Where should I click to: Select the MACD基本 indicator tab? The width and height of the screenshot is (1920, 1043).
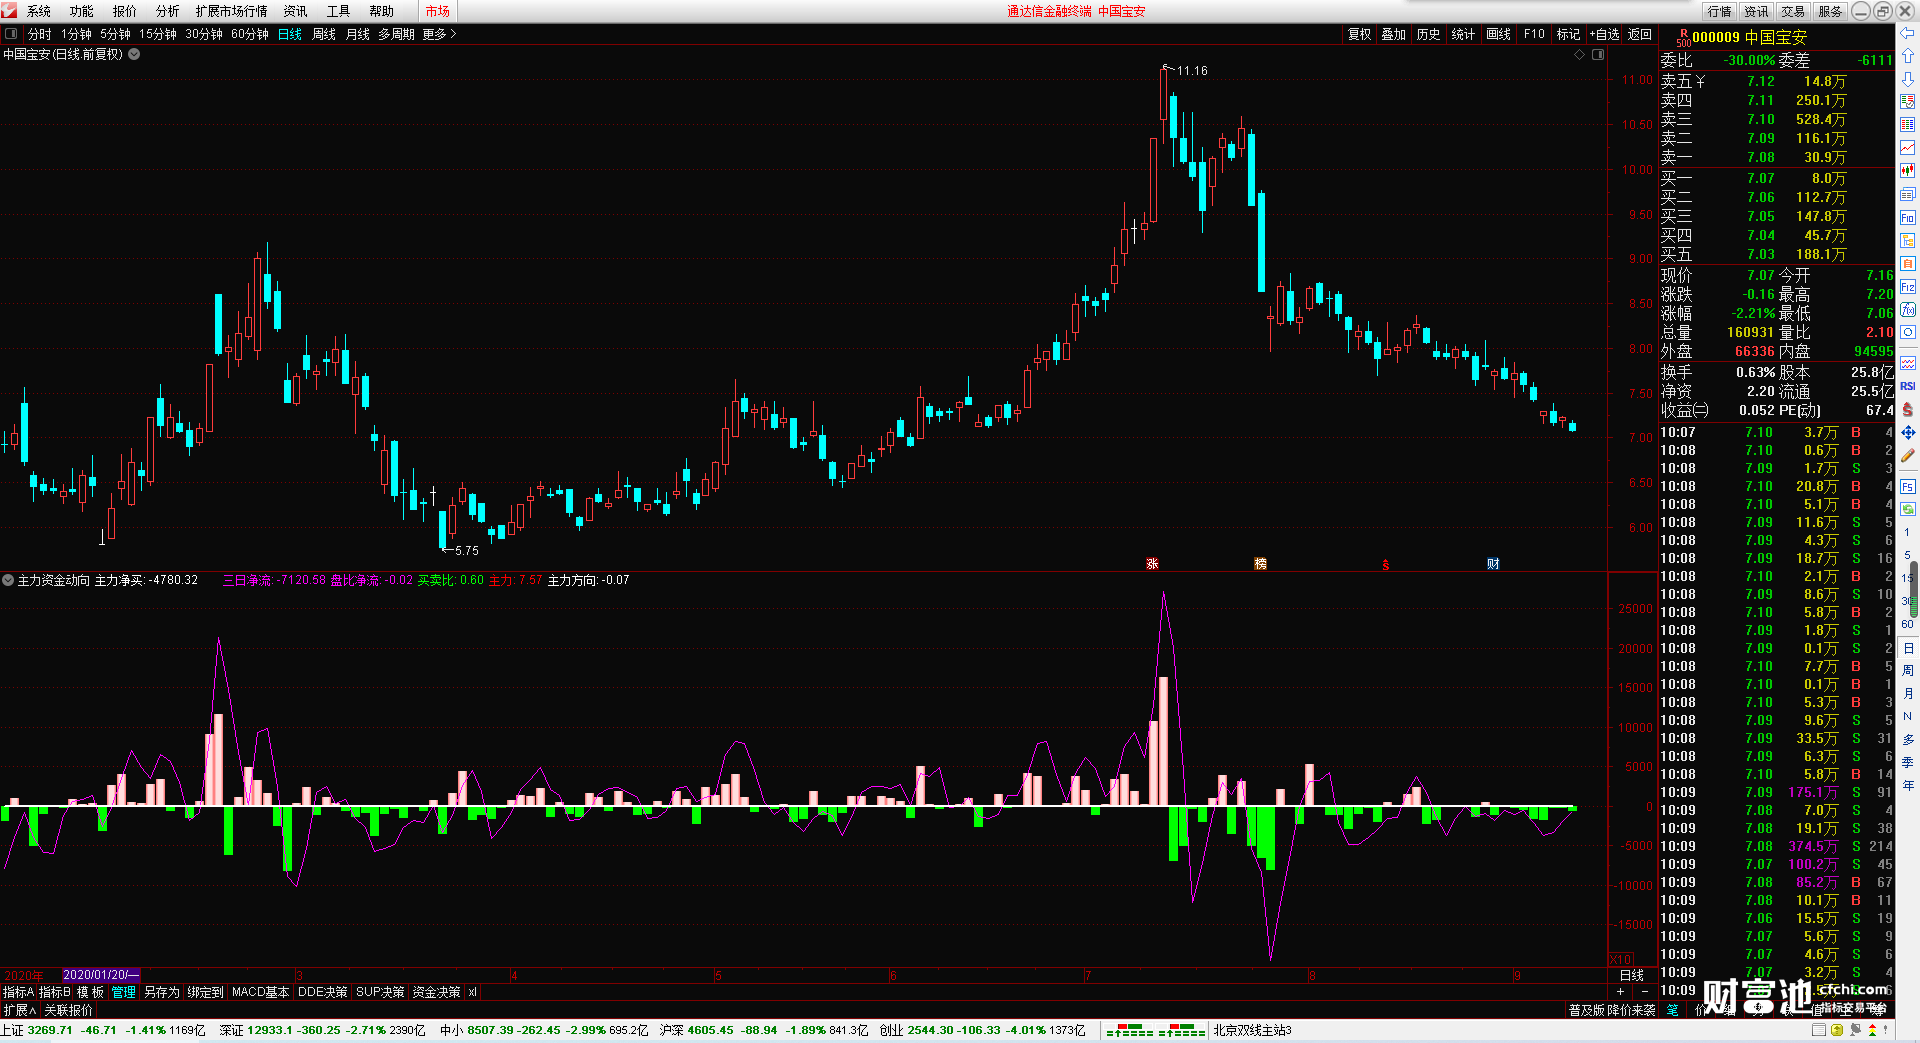tap(260, 992)
